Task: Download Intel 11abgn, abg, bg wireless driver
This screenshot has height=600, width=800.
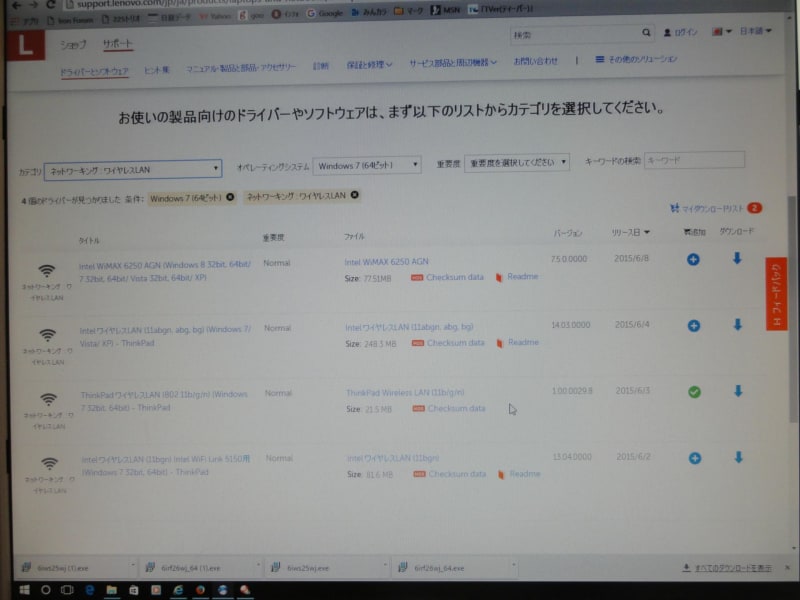Action: [738, 324]
